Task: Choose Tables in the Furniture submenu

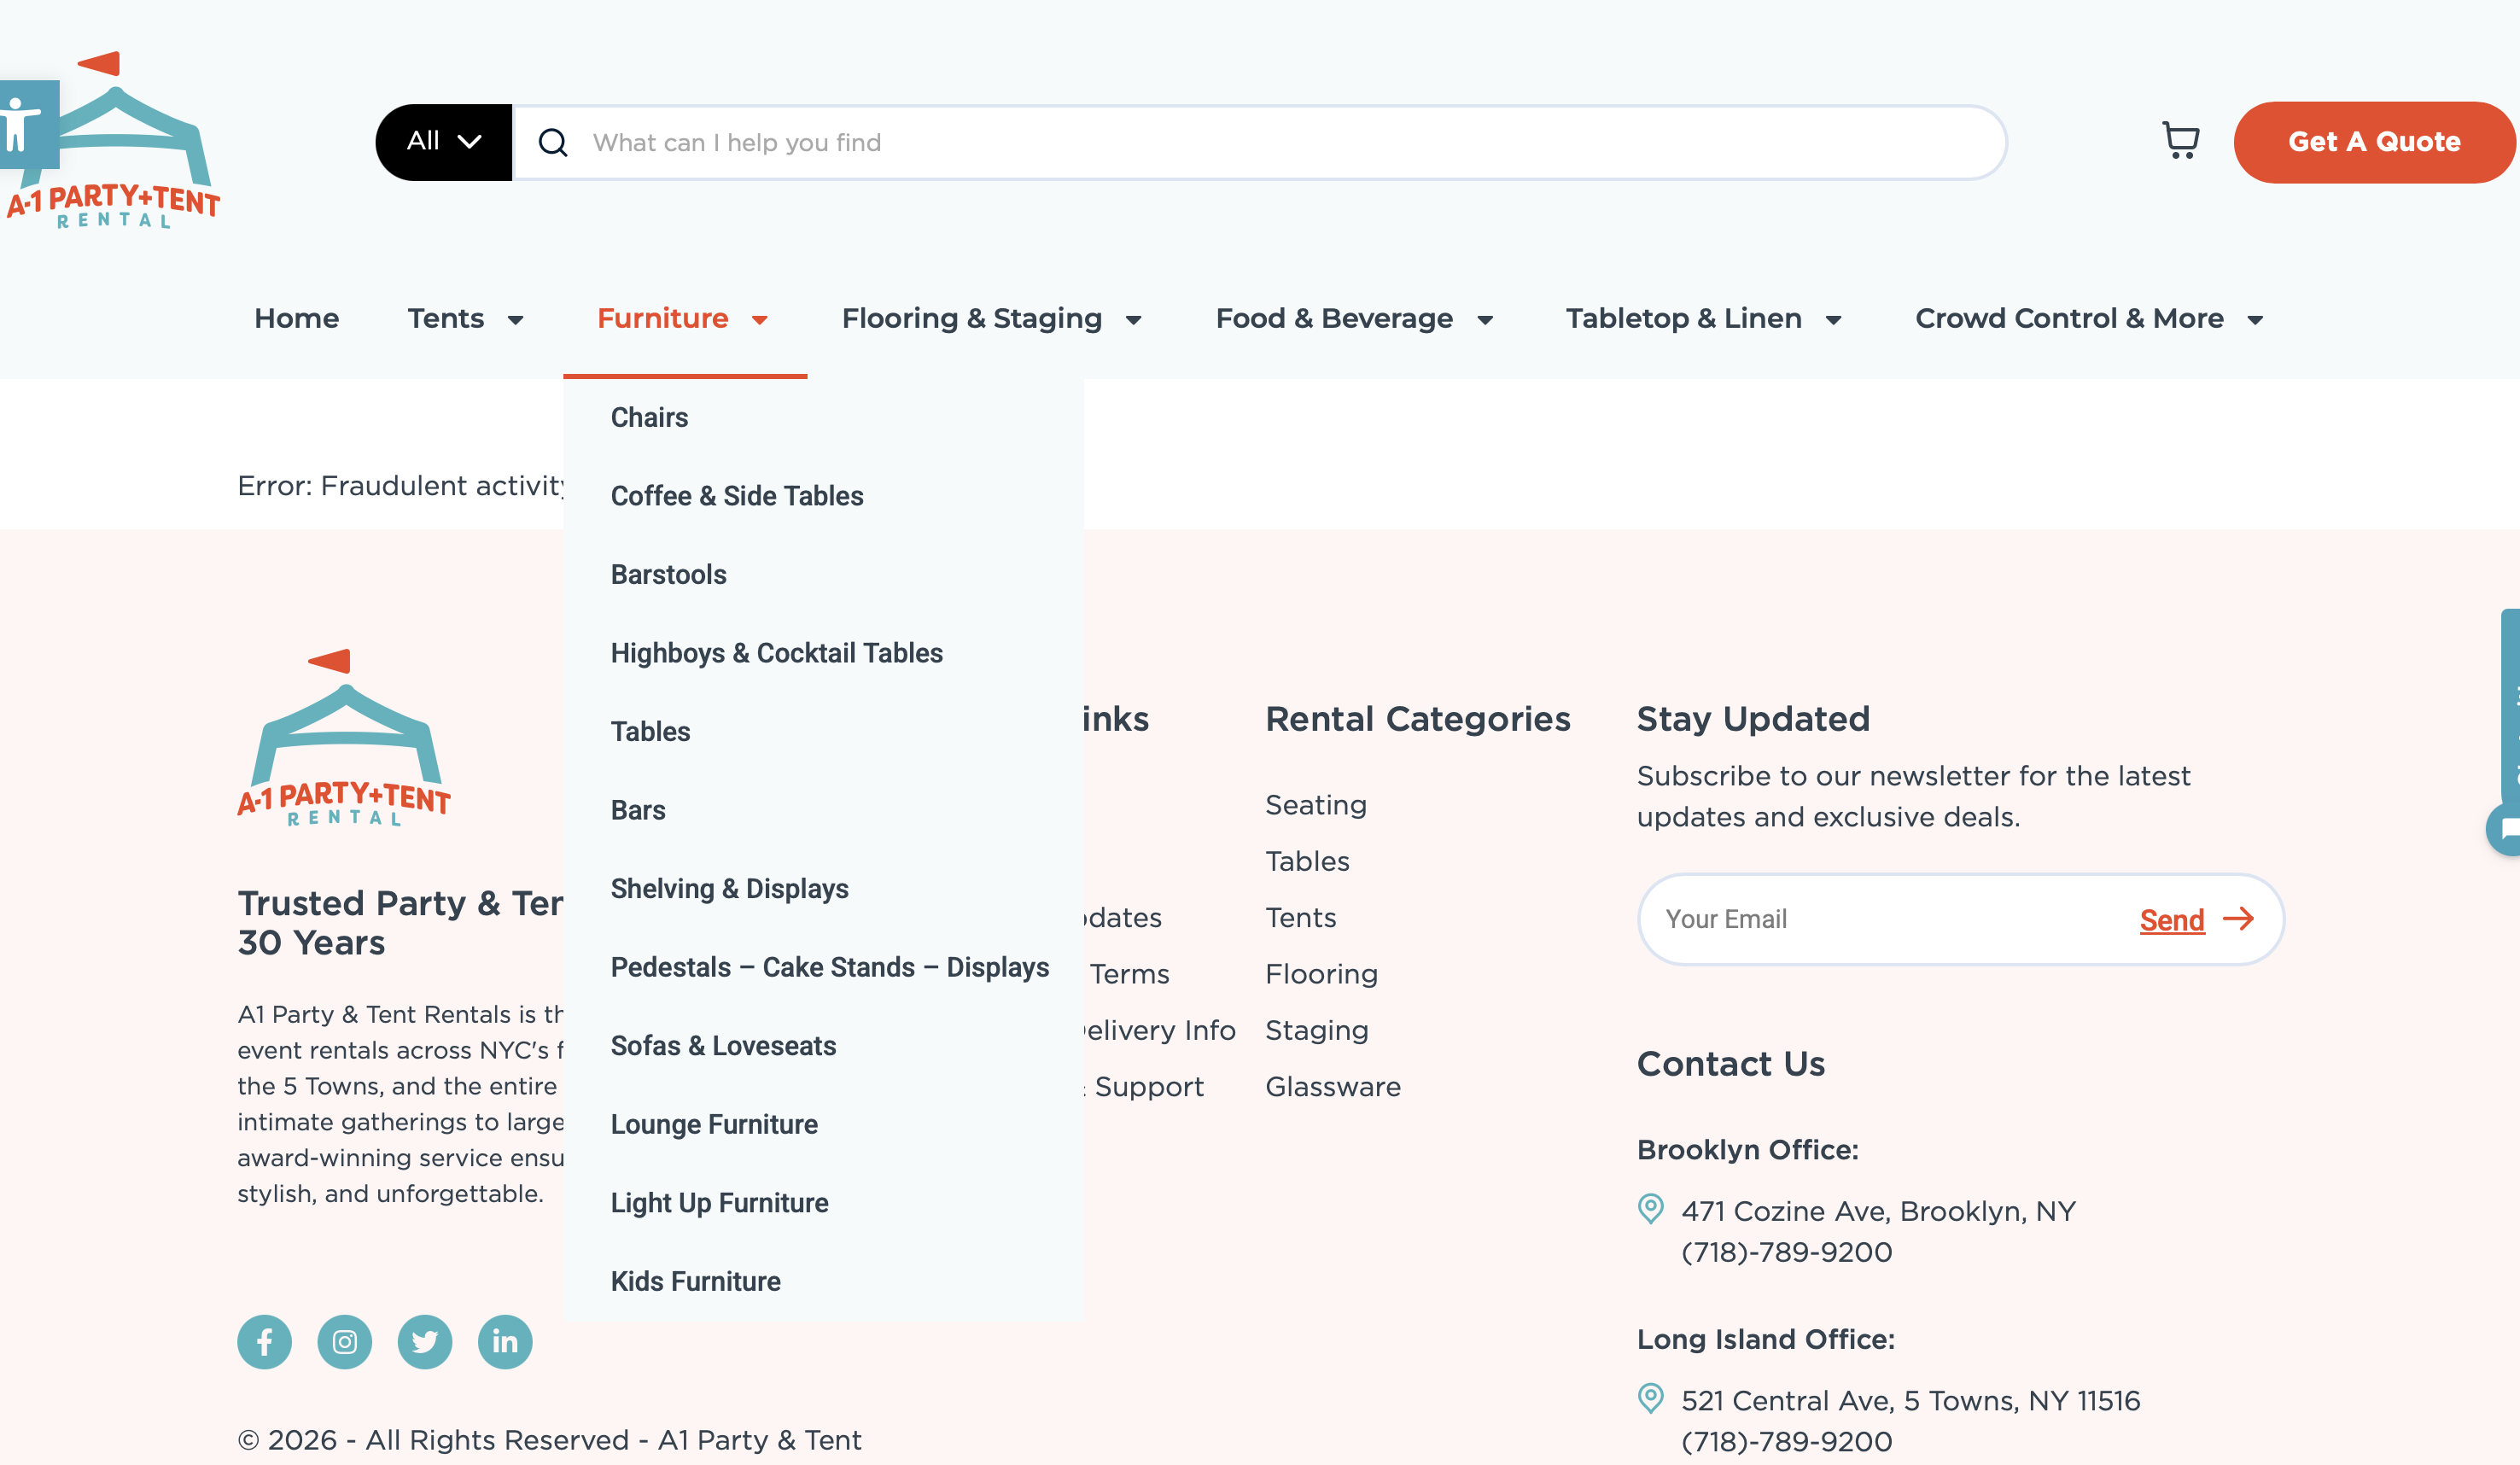Action: click(651, 731)
